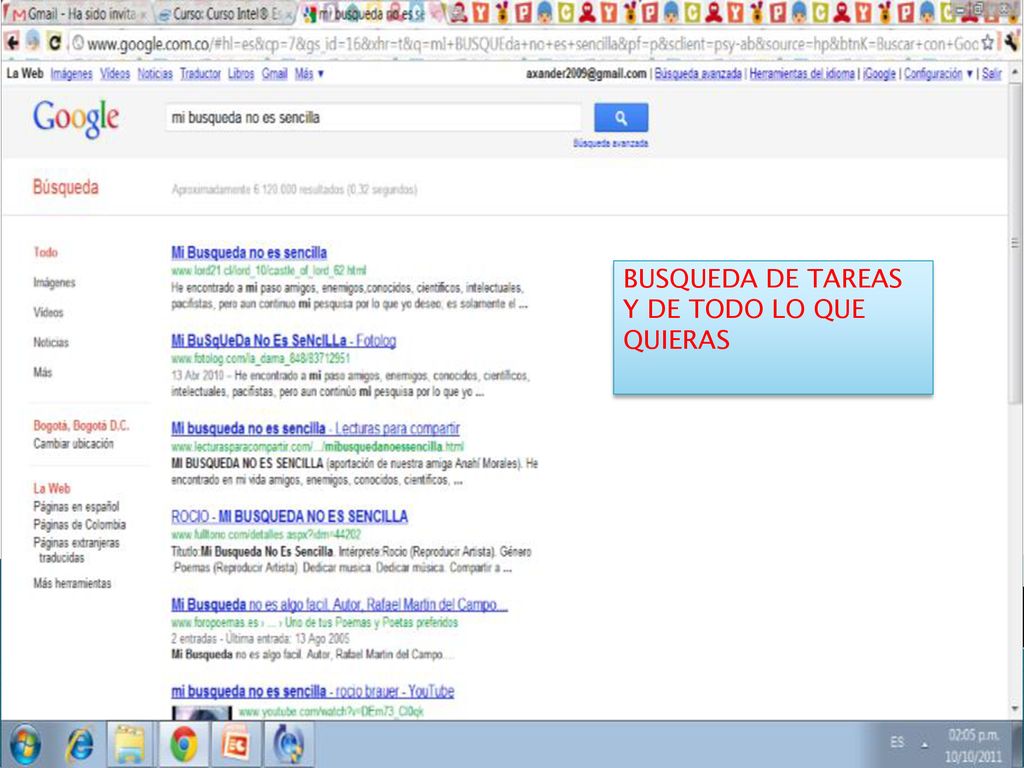Click the blue magnifier search button

[x=621, y=118]
